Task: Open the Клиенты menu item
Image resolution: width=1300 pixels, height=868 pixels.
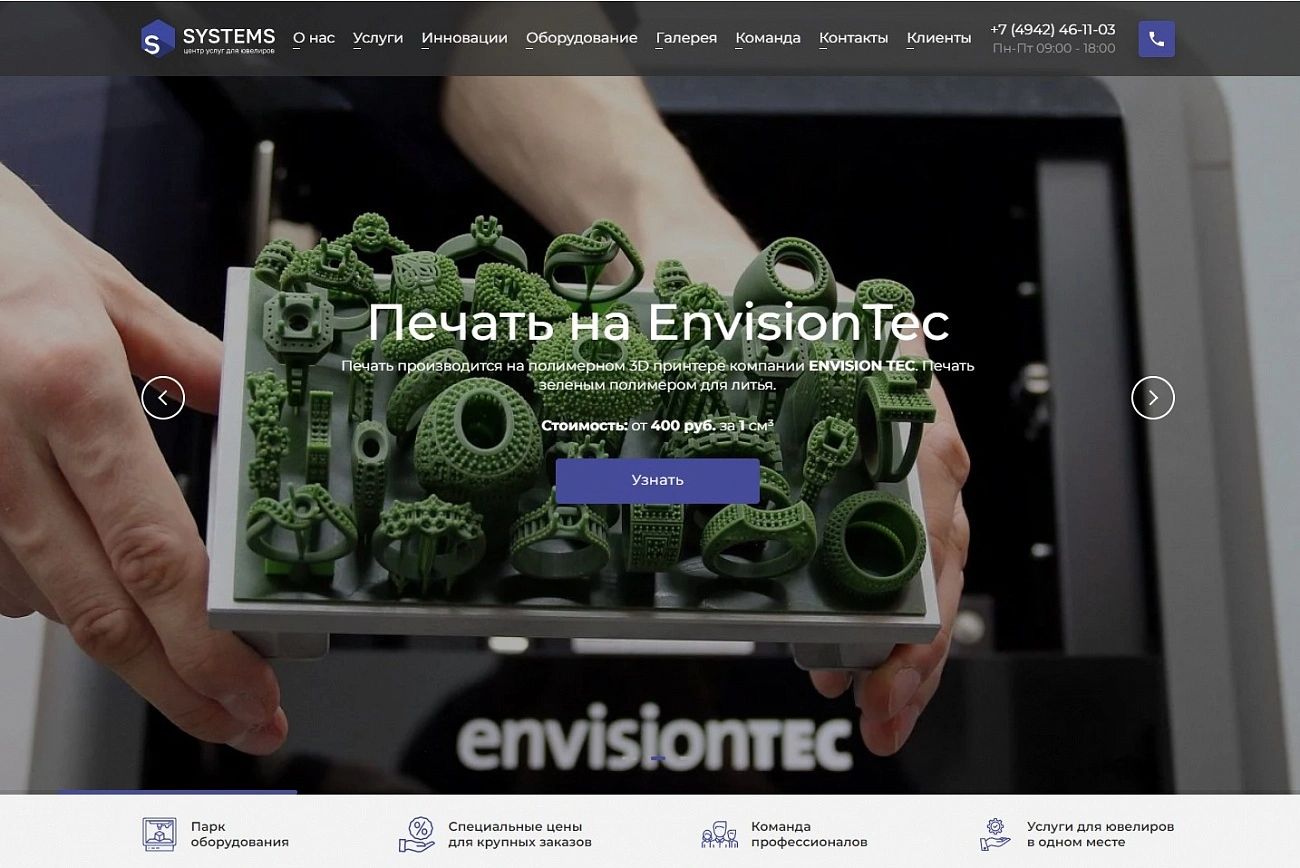Action: (x=939, y=38)
